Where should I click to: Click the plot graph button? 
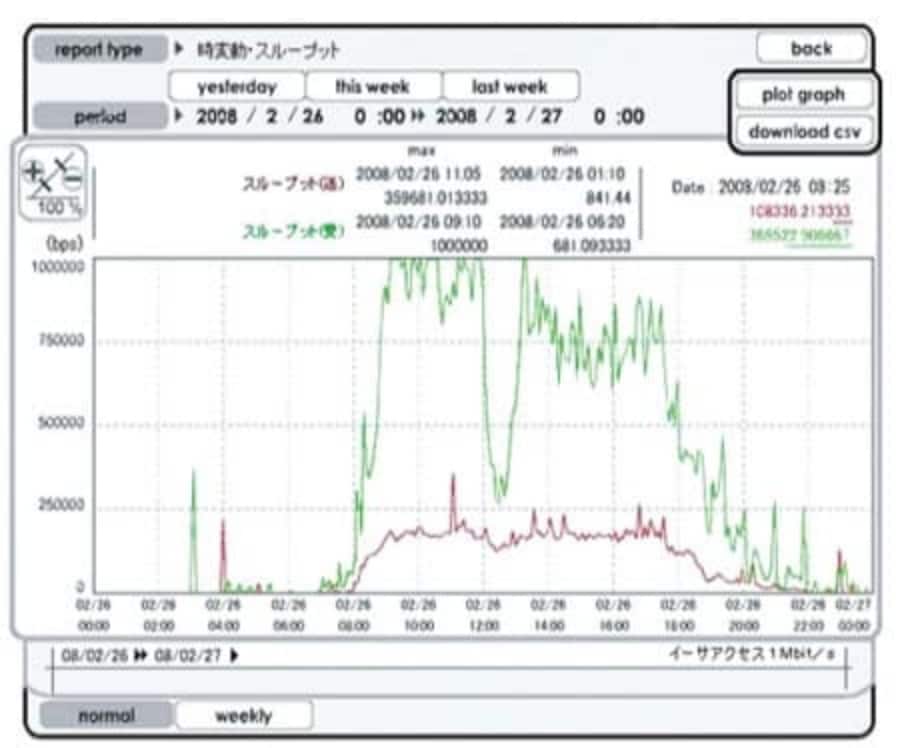[804, 94]
